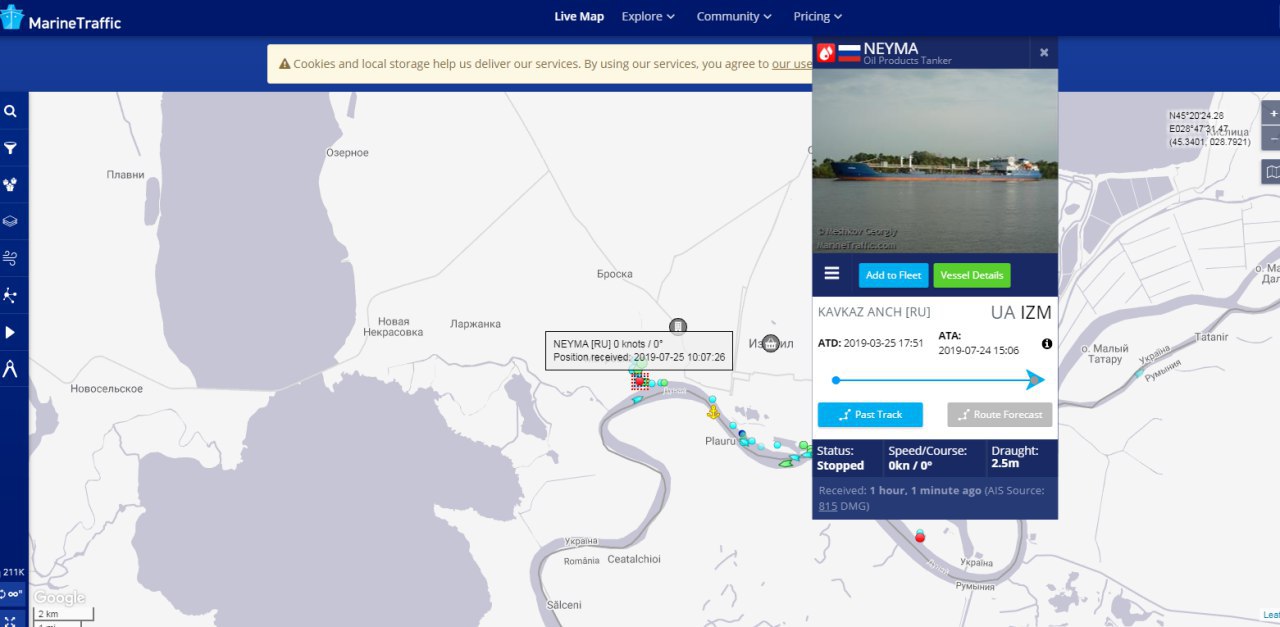Open the map type selector icon
The width and height of the screenshot is (1280, 627).
click(1272, 172)
